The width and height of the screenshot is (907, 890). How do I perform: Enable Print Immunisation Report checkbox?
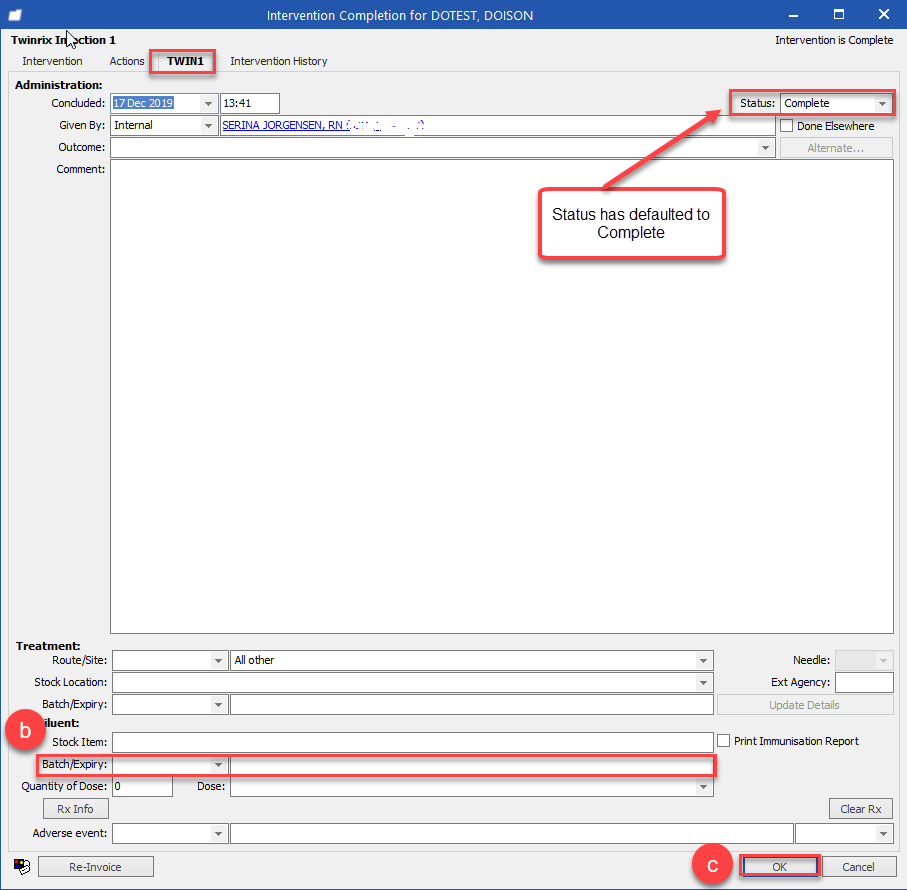pyautogui.click(x=723, y=741)
